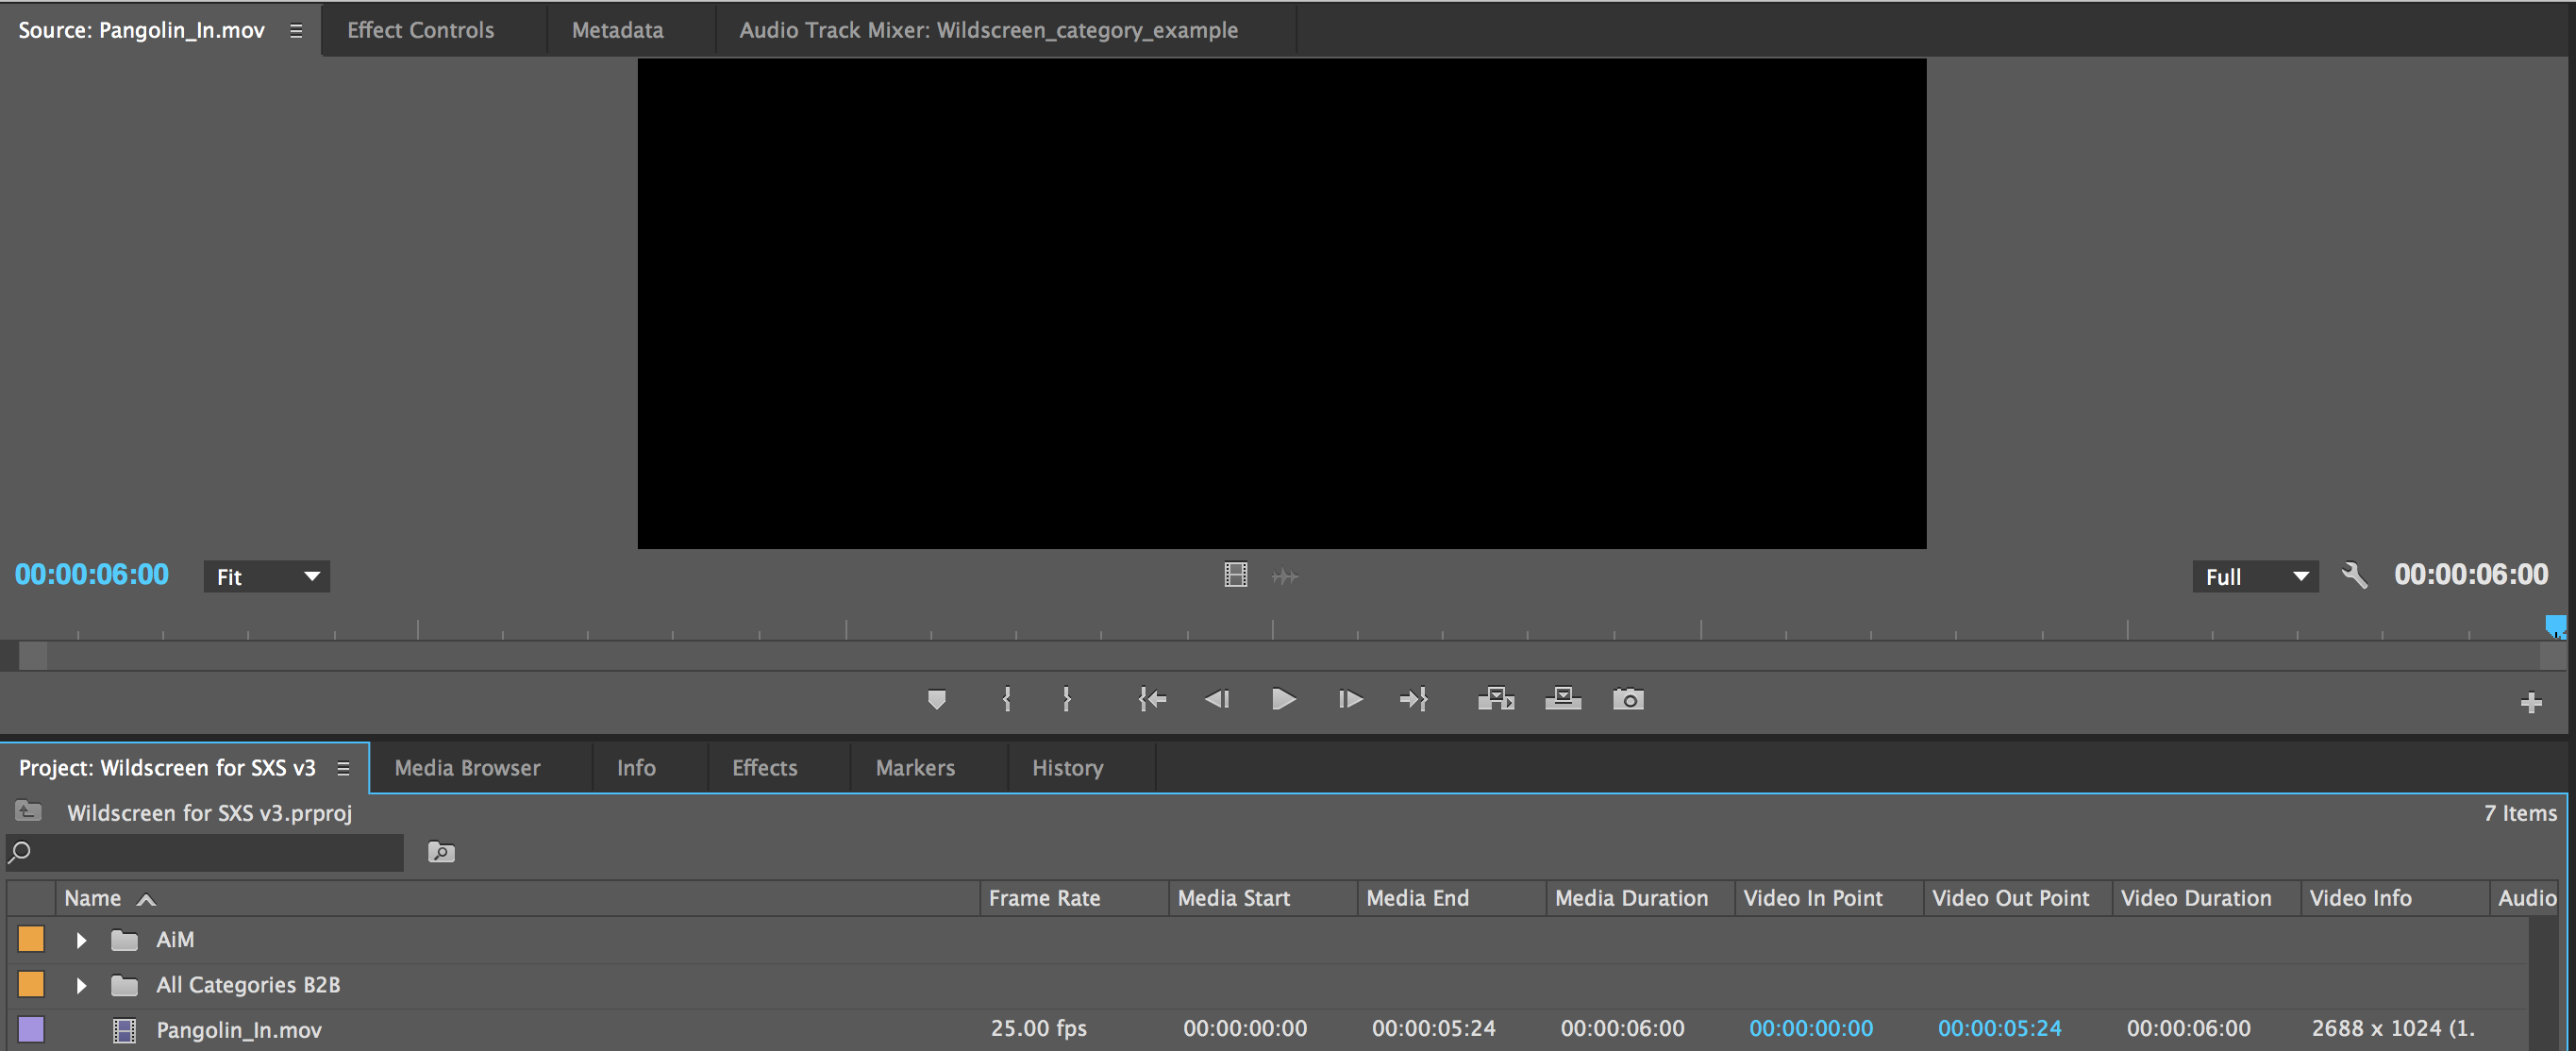The height and width of the screenshot is (1051, 2576).
Task: Switch to the Effect Controls tab
Action: [x=420, y=30]
